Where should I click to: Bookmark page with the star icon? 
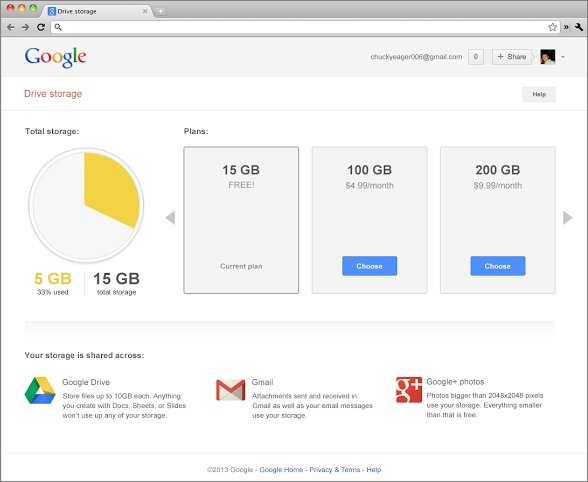coord(552,27)
